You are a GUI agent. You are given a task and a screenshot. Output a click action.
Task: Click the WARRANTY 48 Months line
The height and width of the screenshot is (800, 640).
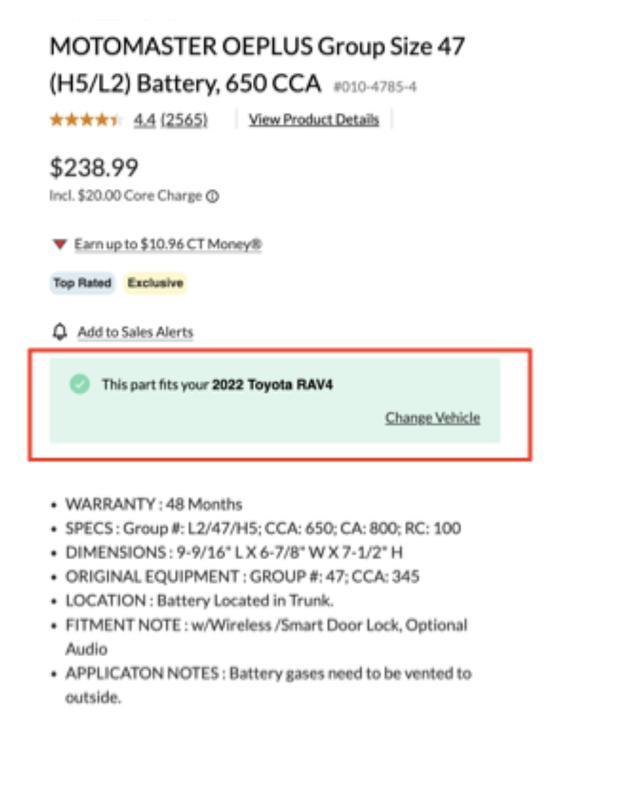pyautogui.click(x=153, y=504)
